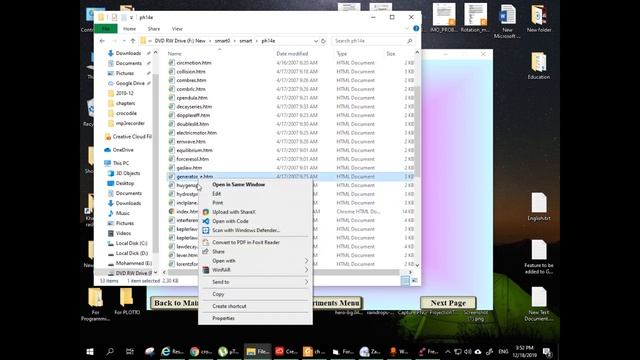Click the Explorer help icon
This screenshot has height=360, width=640.
point(416,28)
